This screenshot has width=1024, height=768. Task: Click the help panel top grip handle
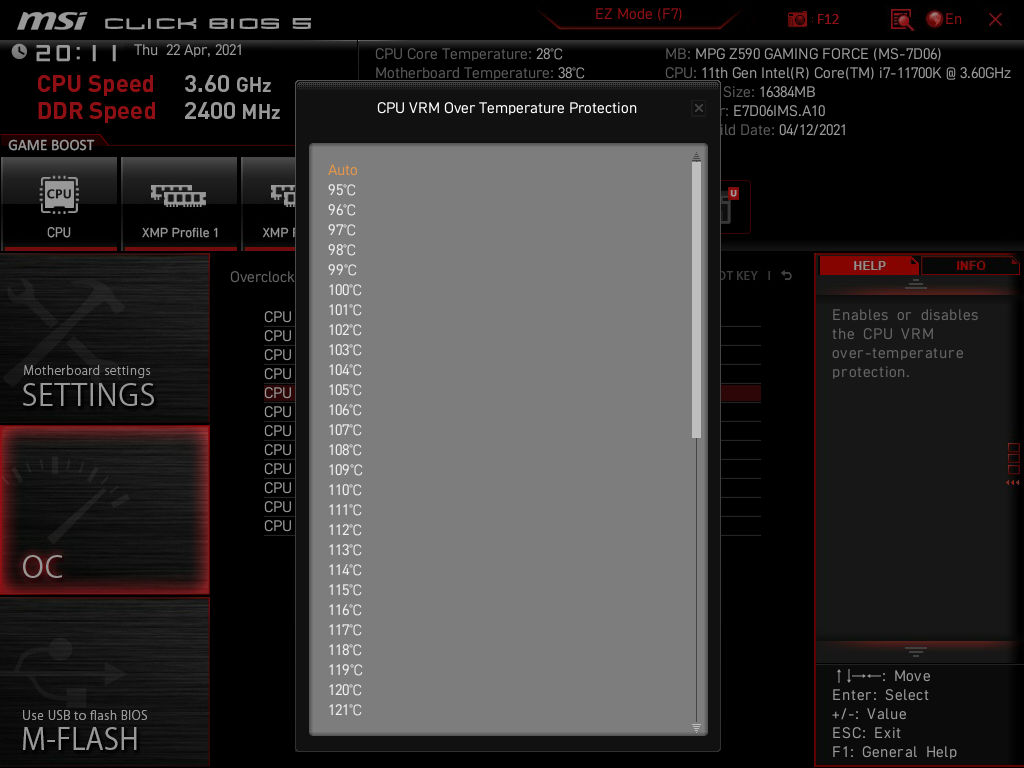pyautogui.click(x=916, y=283)
